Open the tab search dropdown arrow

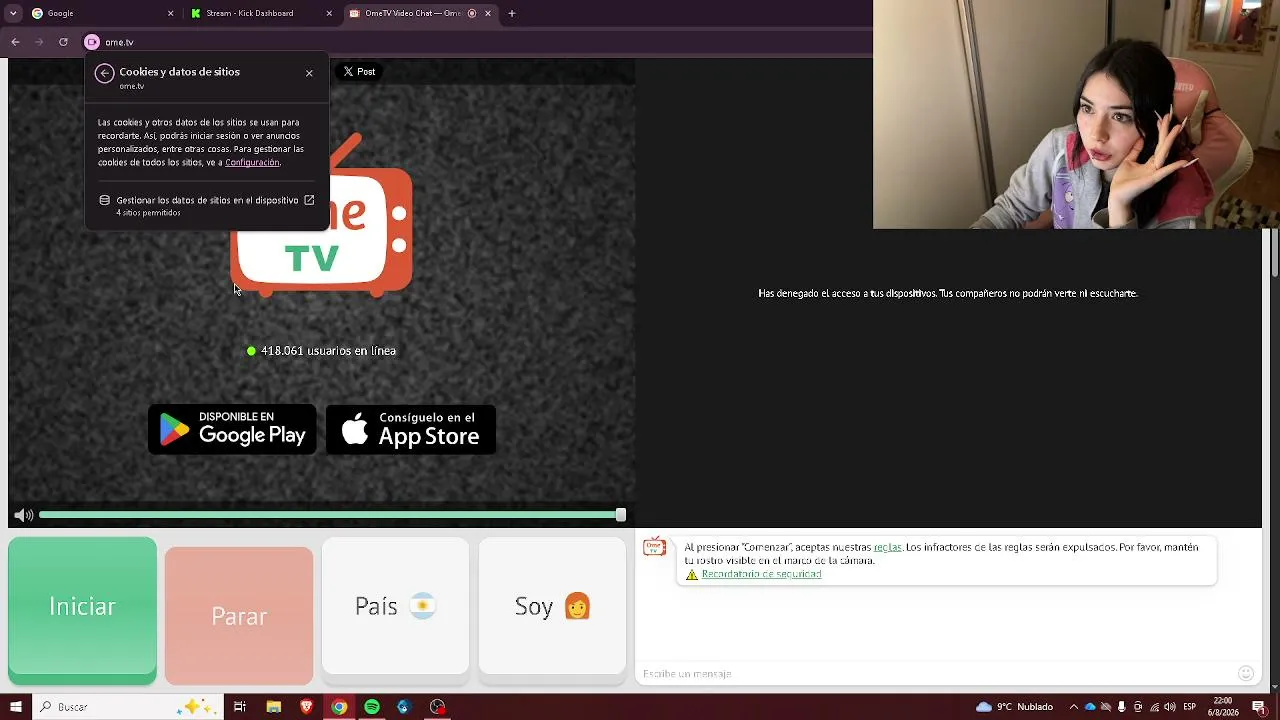pos(13,13)
